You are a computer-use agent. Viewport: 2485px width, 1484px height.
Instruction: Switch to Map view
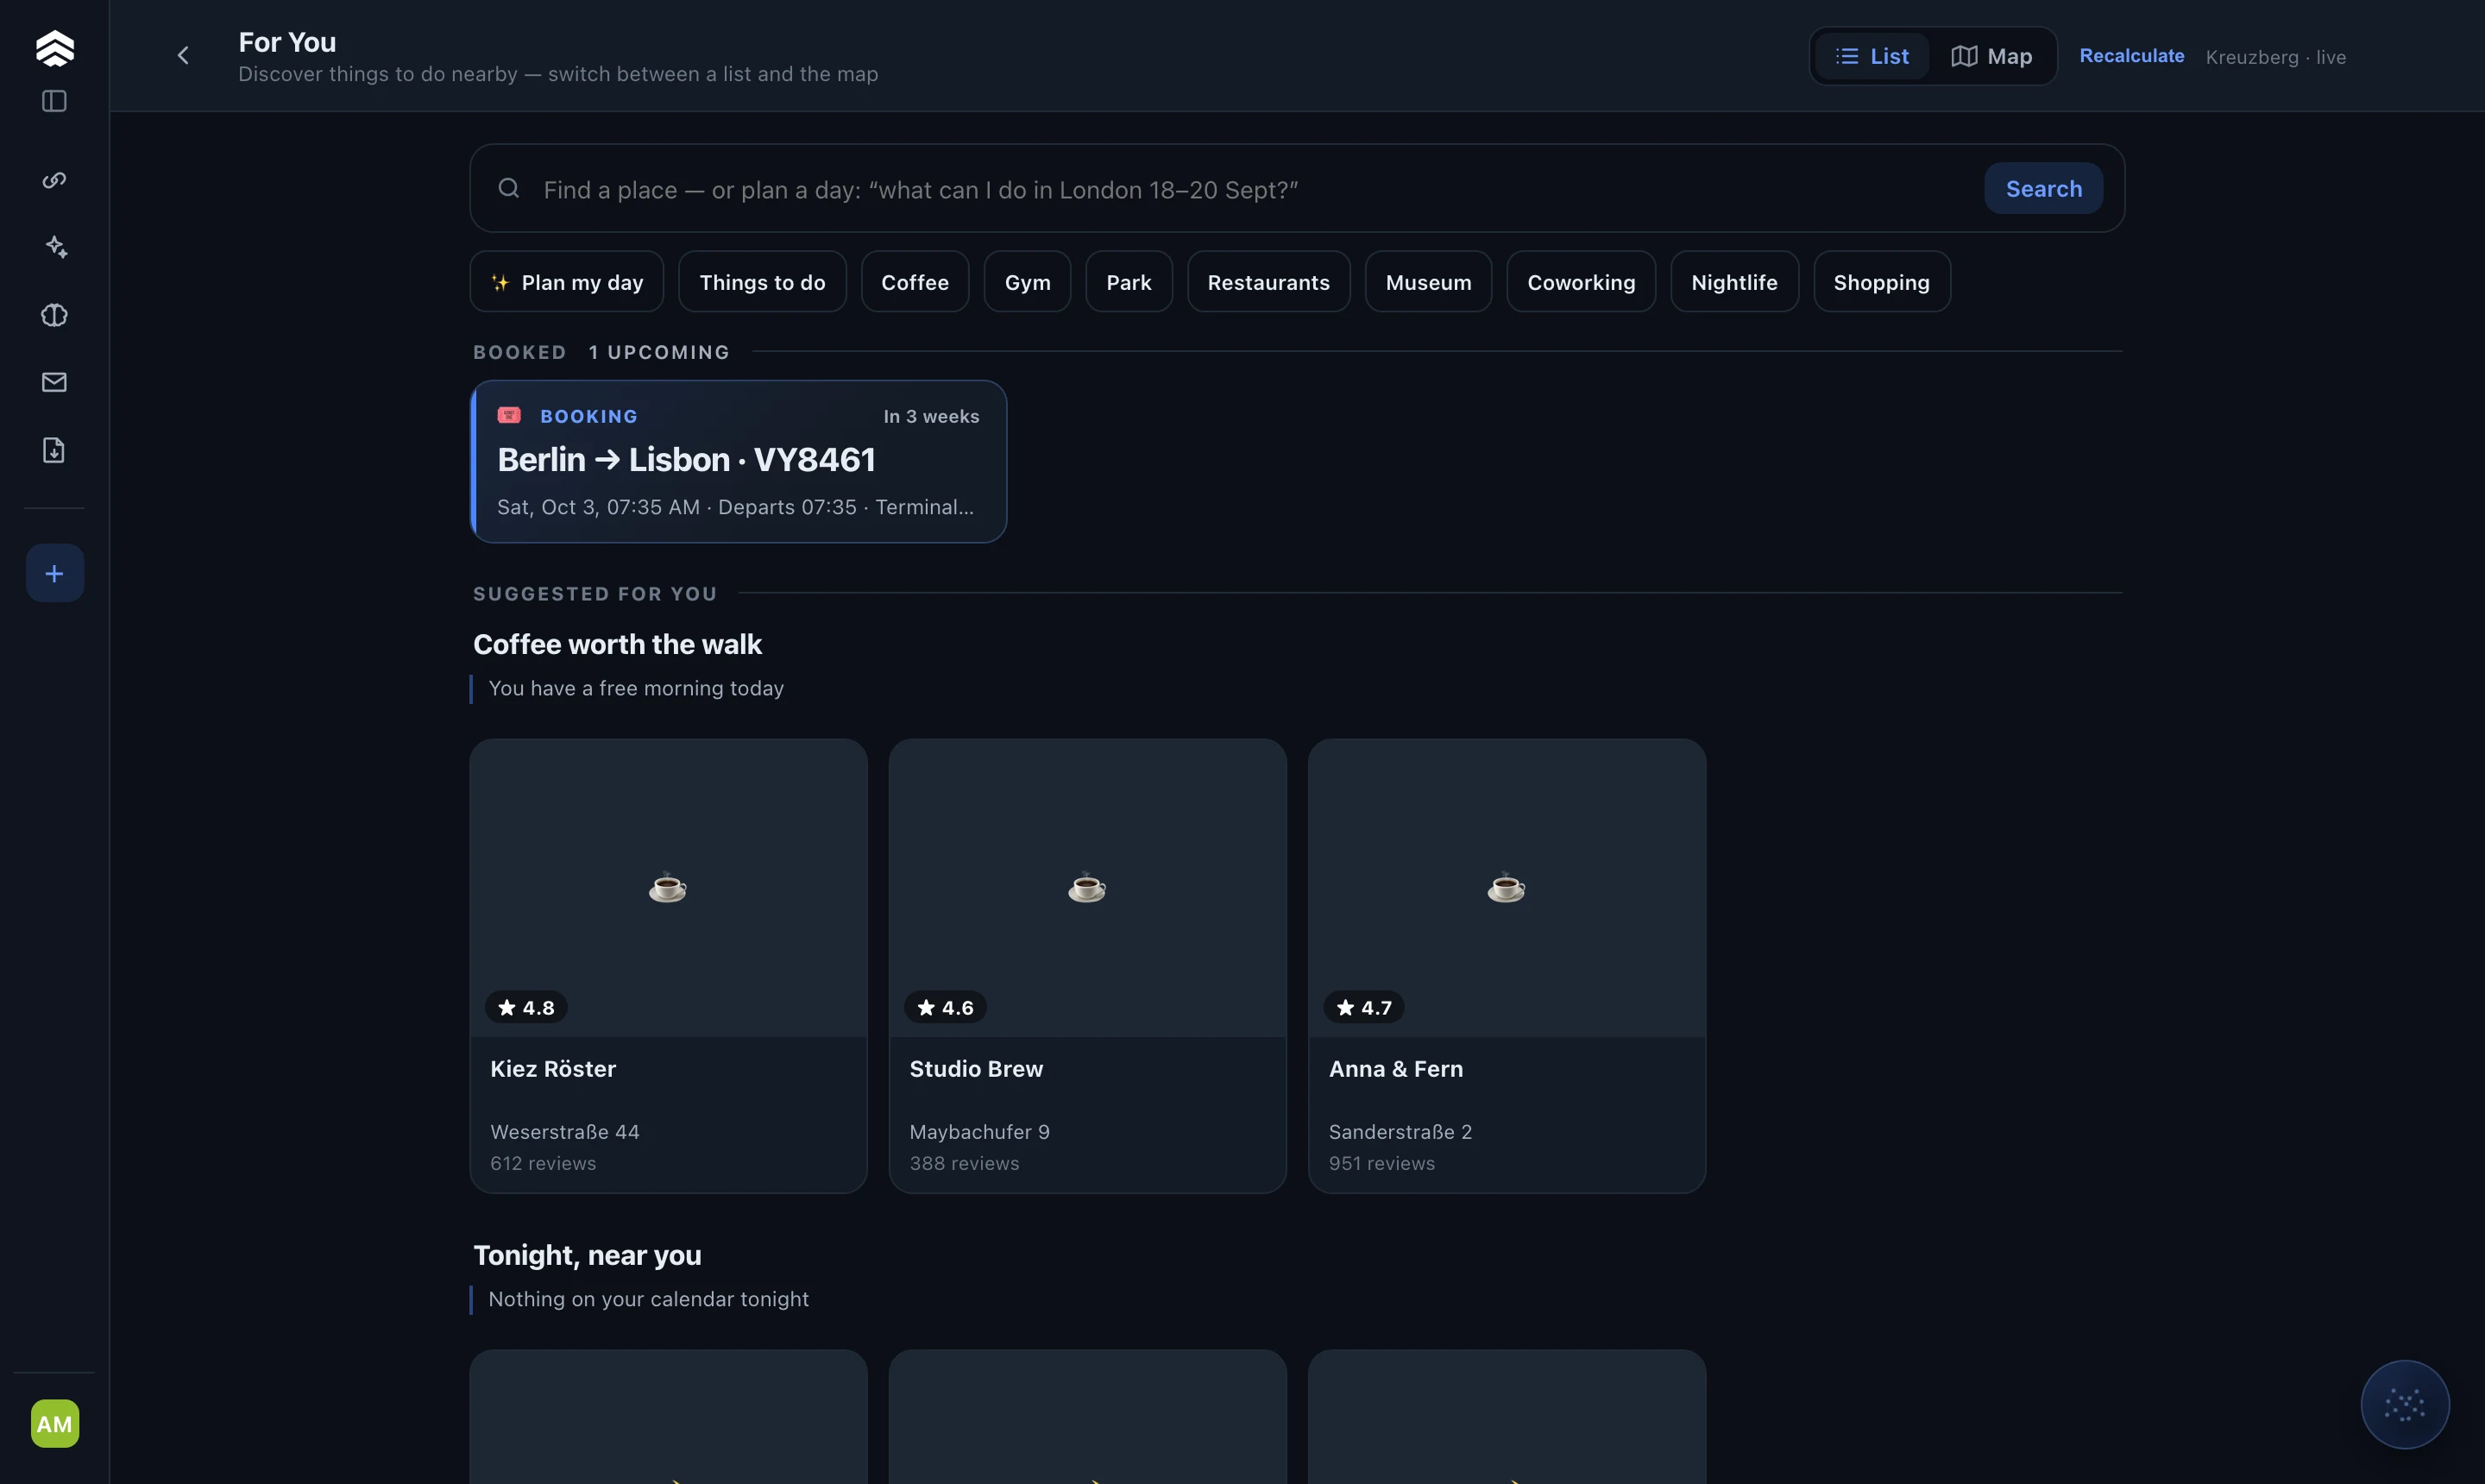pyautogui.click(x=1991, y=56)
